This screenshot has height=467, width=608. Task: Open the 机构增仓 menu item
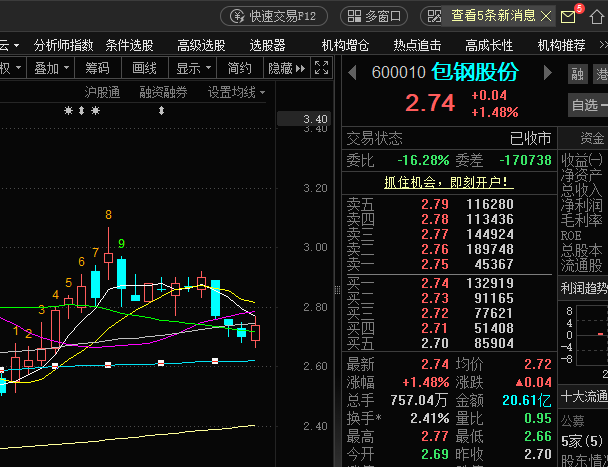click(345, 45)
